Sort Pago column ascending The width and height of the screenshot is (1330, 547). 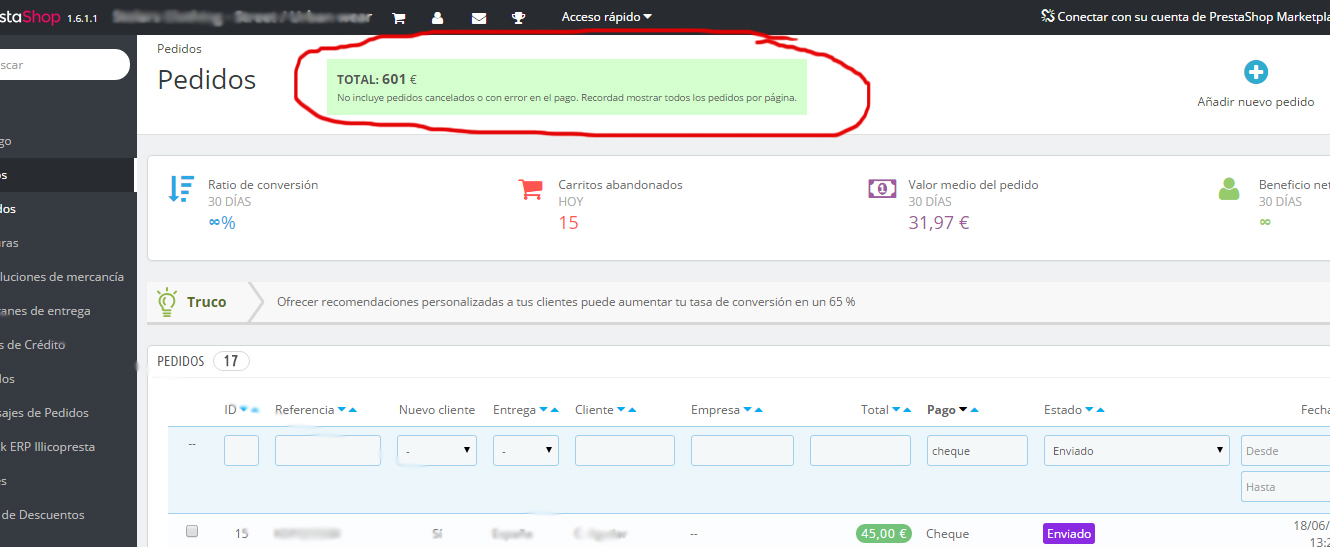click(974, 410)
